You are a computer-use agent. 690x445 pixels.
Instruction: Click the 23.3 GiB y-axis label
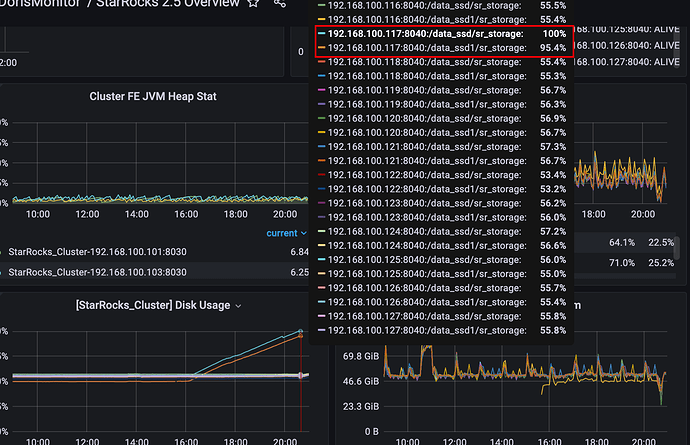pos(360,406)
